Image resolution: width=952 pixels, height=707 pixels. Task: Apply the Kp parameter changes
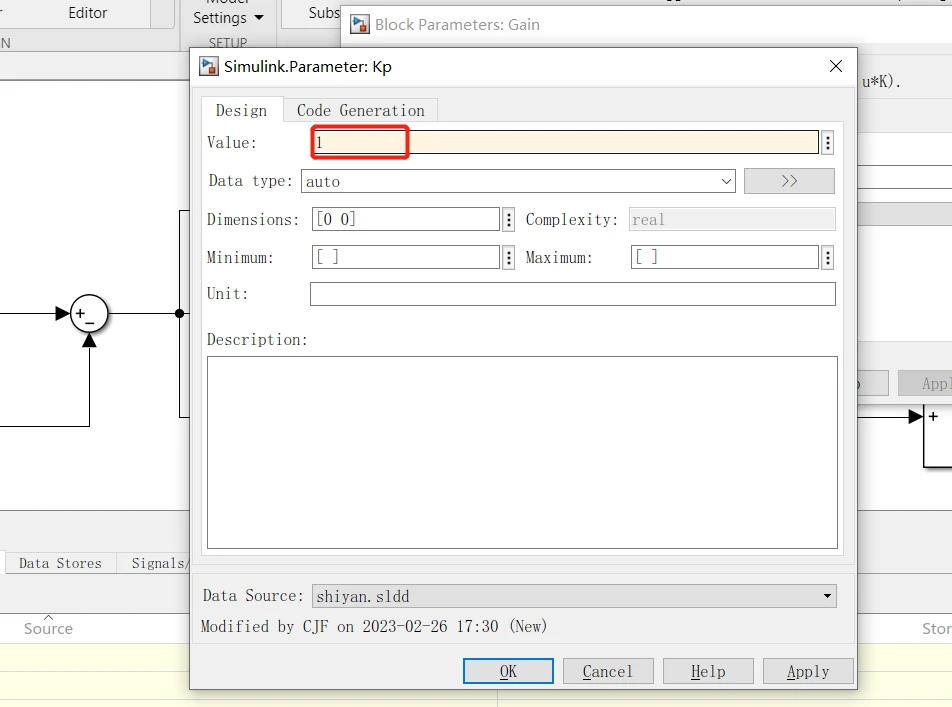pyautogui.click(x=808, y=671)
